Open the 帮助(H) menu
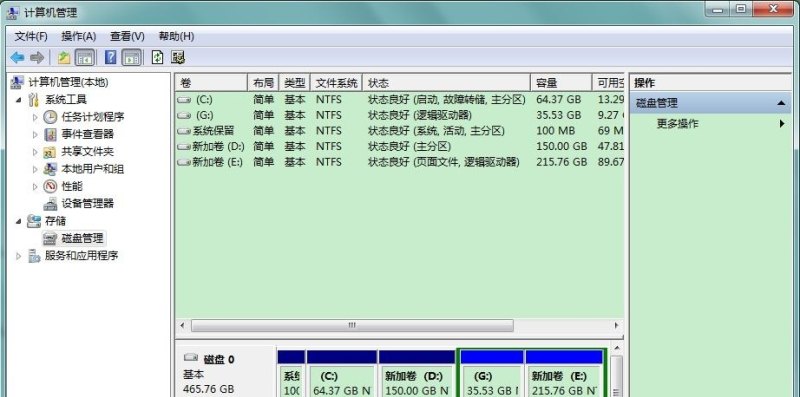Image resolution: width=800 pixels, height=397 pixels. point(176,36)
